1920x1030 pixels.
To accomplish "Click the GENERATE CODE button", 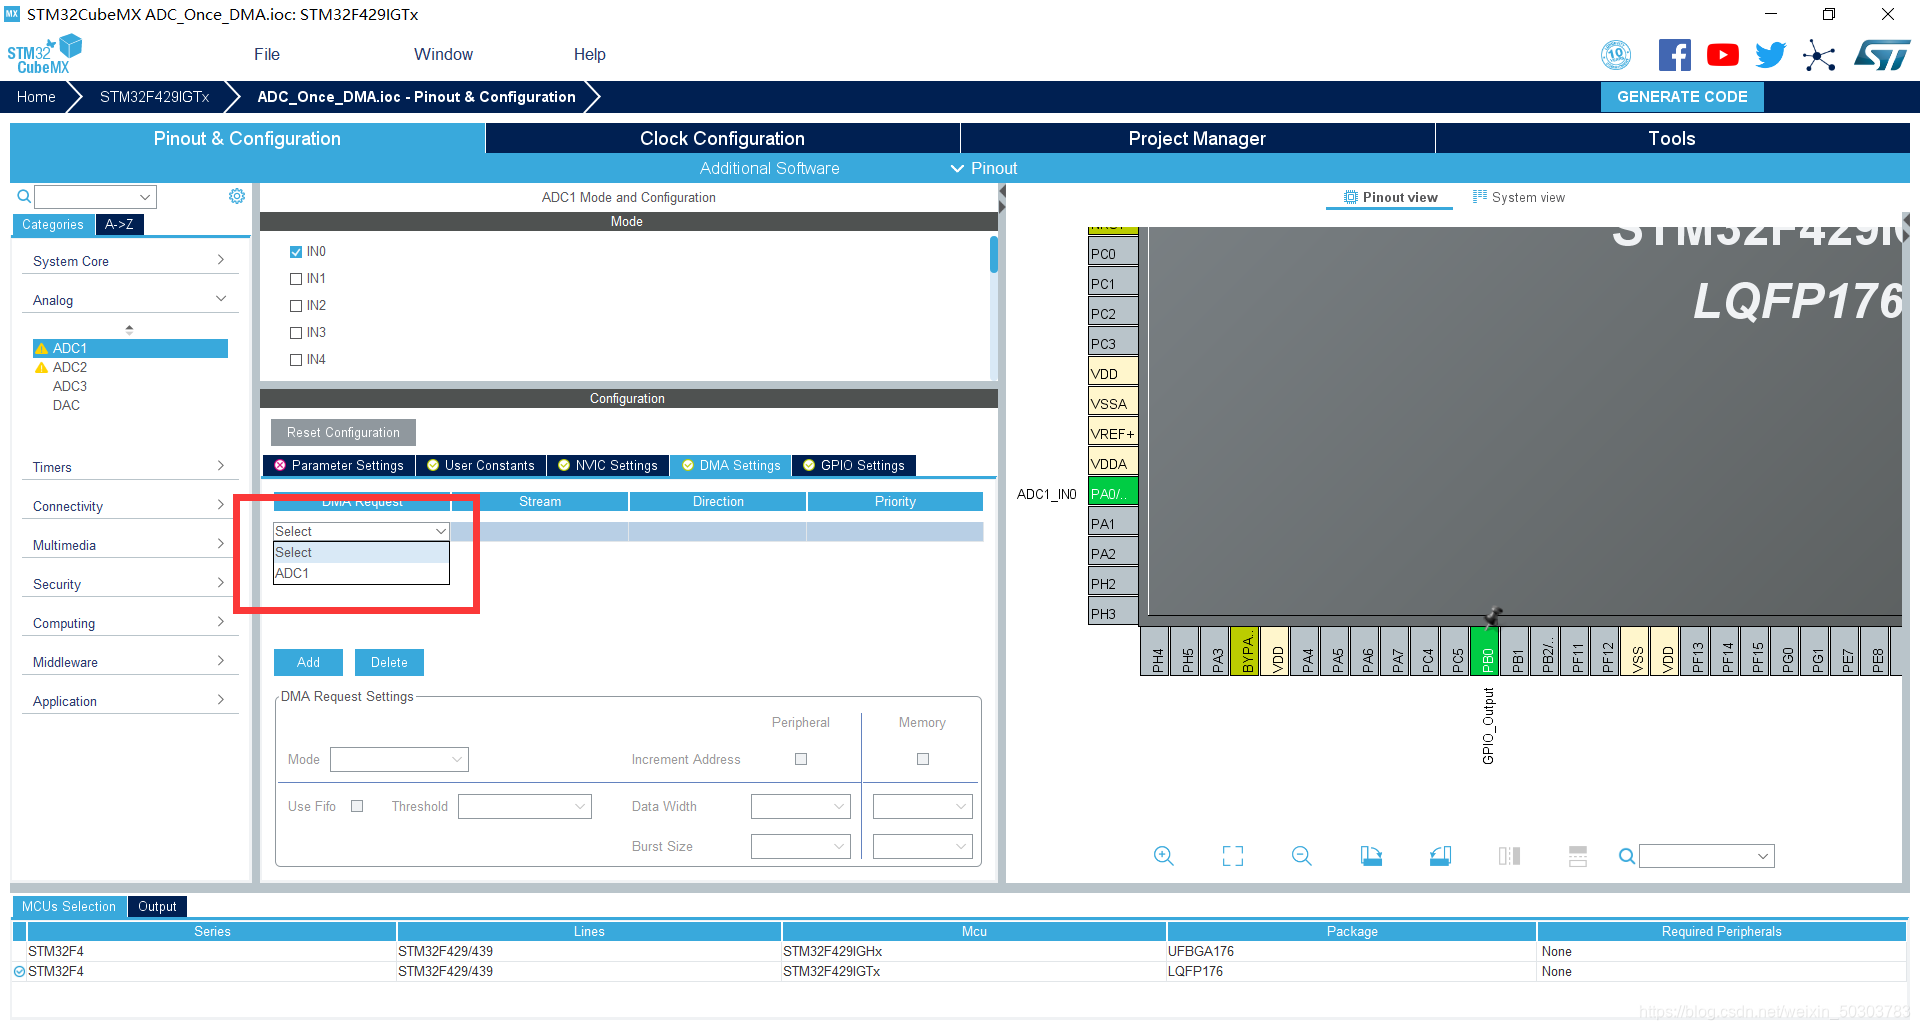I will coord(1682,97).
